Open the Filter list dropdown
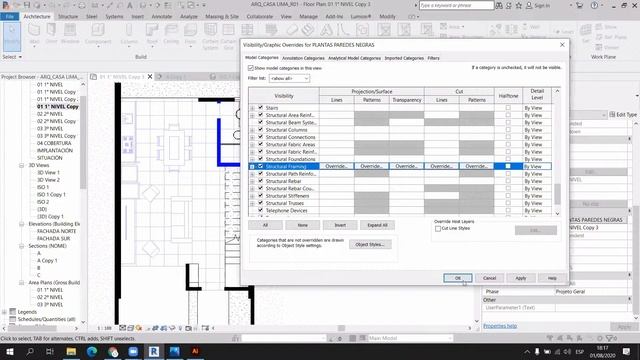The image size is (640, 360). (289, 78)
